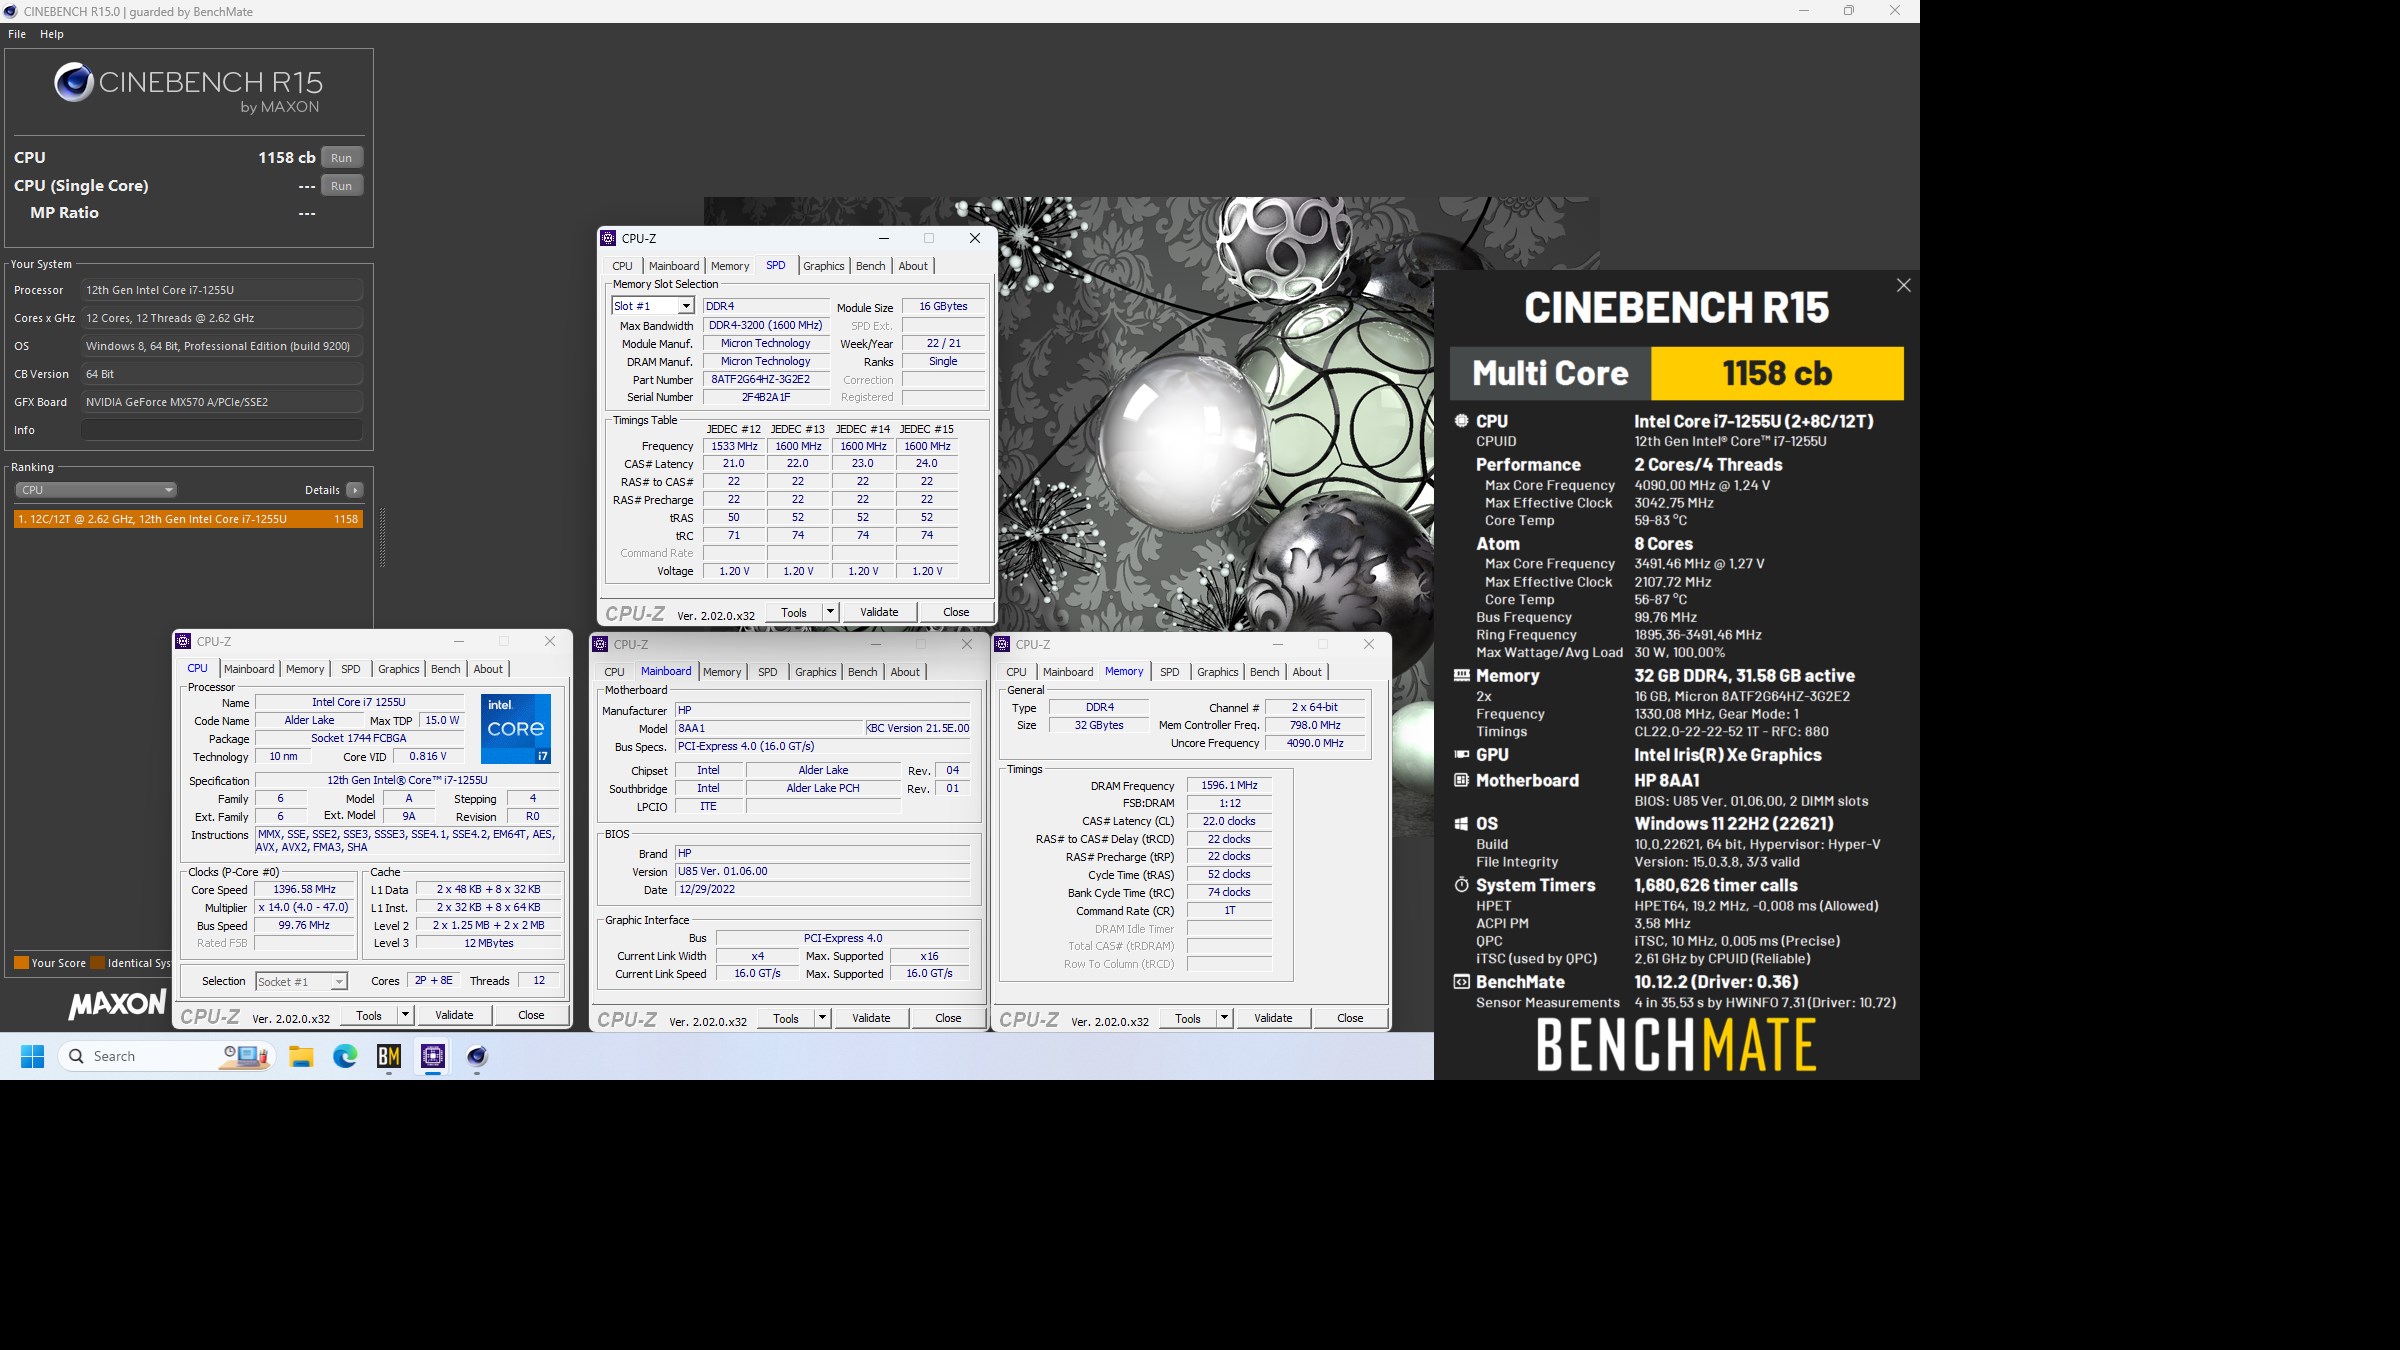Click Tools button in Memory window

click(x=1188, y=1018)
